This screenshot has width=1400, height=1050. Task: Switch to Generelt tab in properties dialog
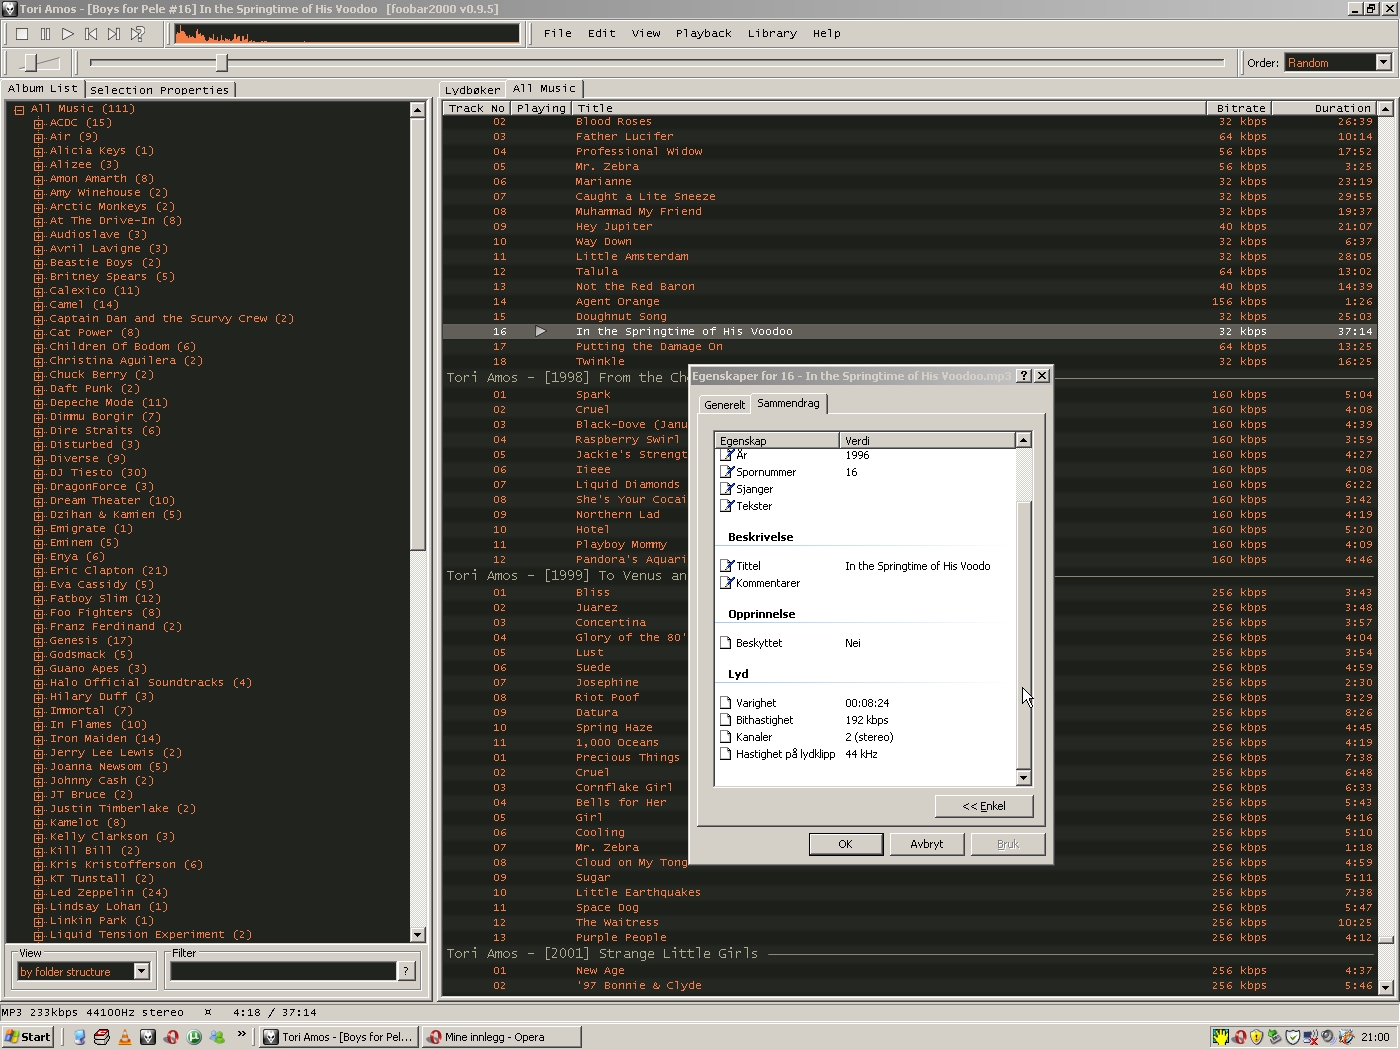[724, 405]
